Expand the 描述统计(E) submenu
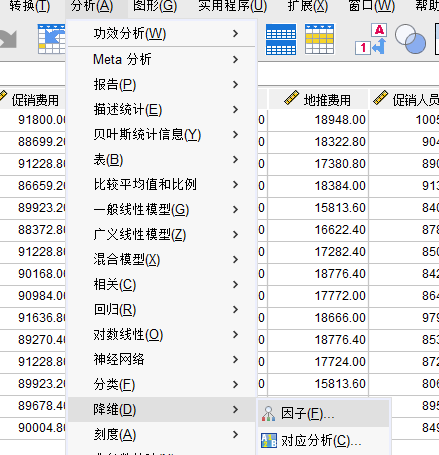Viewport: 439px width, 455px height. click(162, 110)
